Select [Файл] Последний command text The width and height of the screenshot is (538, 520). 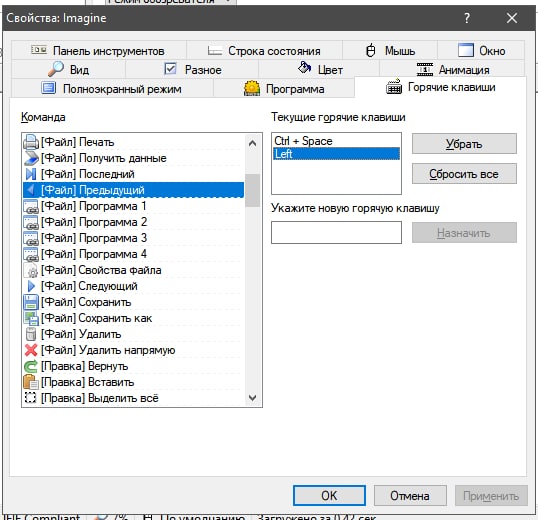88,174
